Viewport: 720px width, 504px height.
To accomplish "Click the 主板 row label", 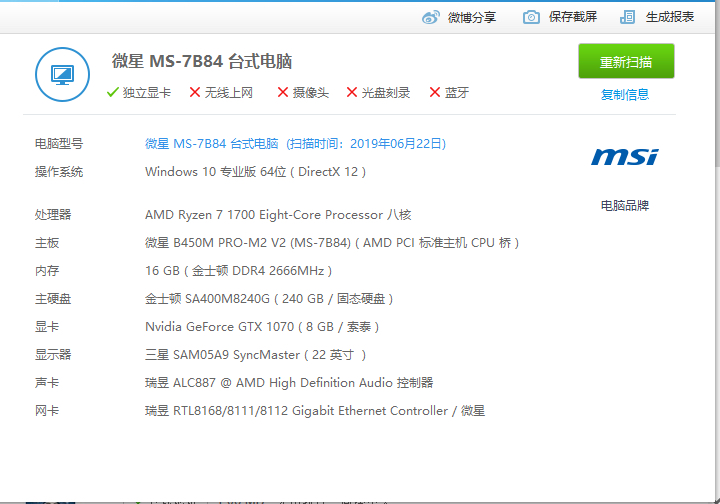I will 47,242.
